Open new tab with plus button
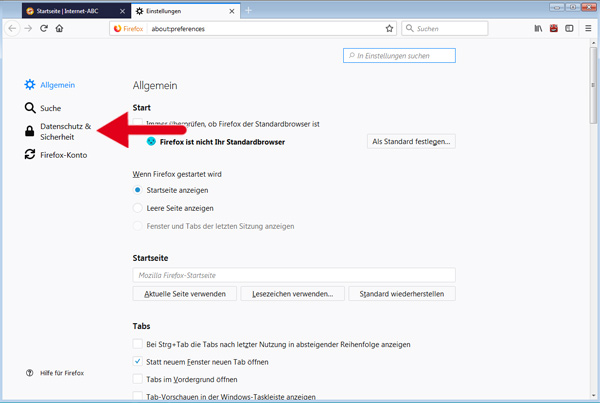Viewport: 600px width, 403px height. coord(248,10)
